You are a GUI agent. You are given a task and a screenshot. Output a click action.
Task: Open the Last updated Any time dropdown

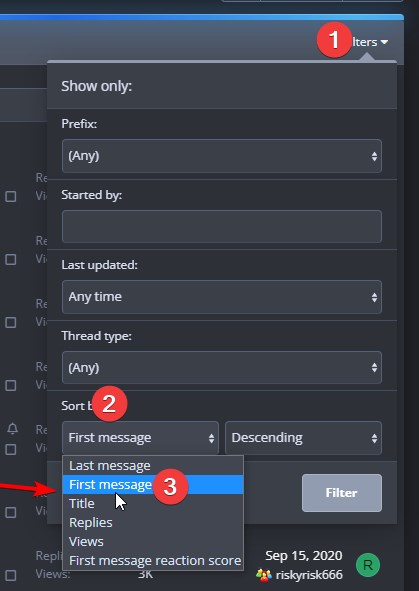[x=222, y=297]
